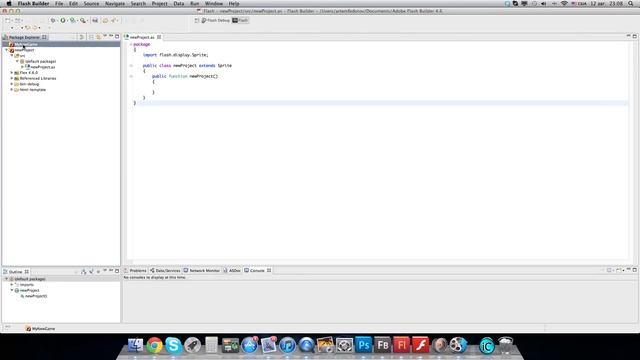
Task: Open Google Chrome from the Dock
Action: tap(154, 345)
